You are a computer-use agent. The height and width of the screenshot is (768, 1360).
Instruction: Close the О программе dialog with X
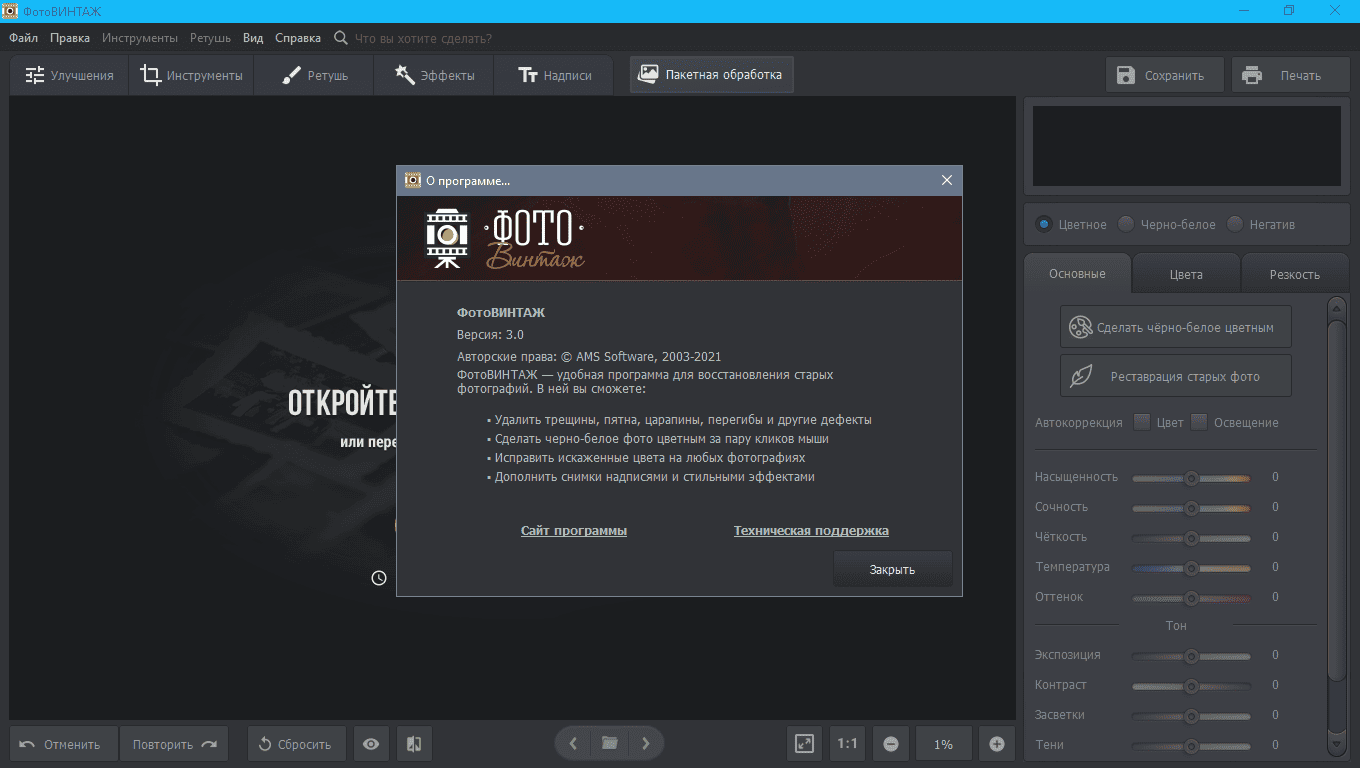(947, 180)
